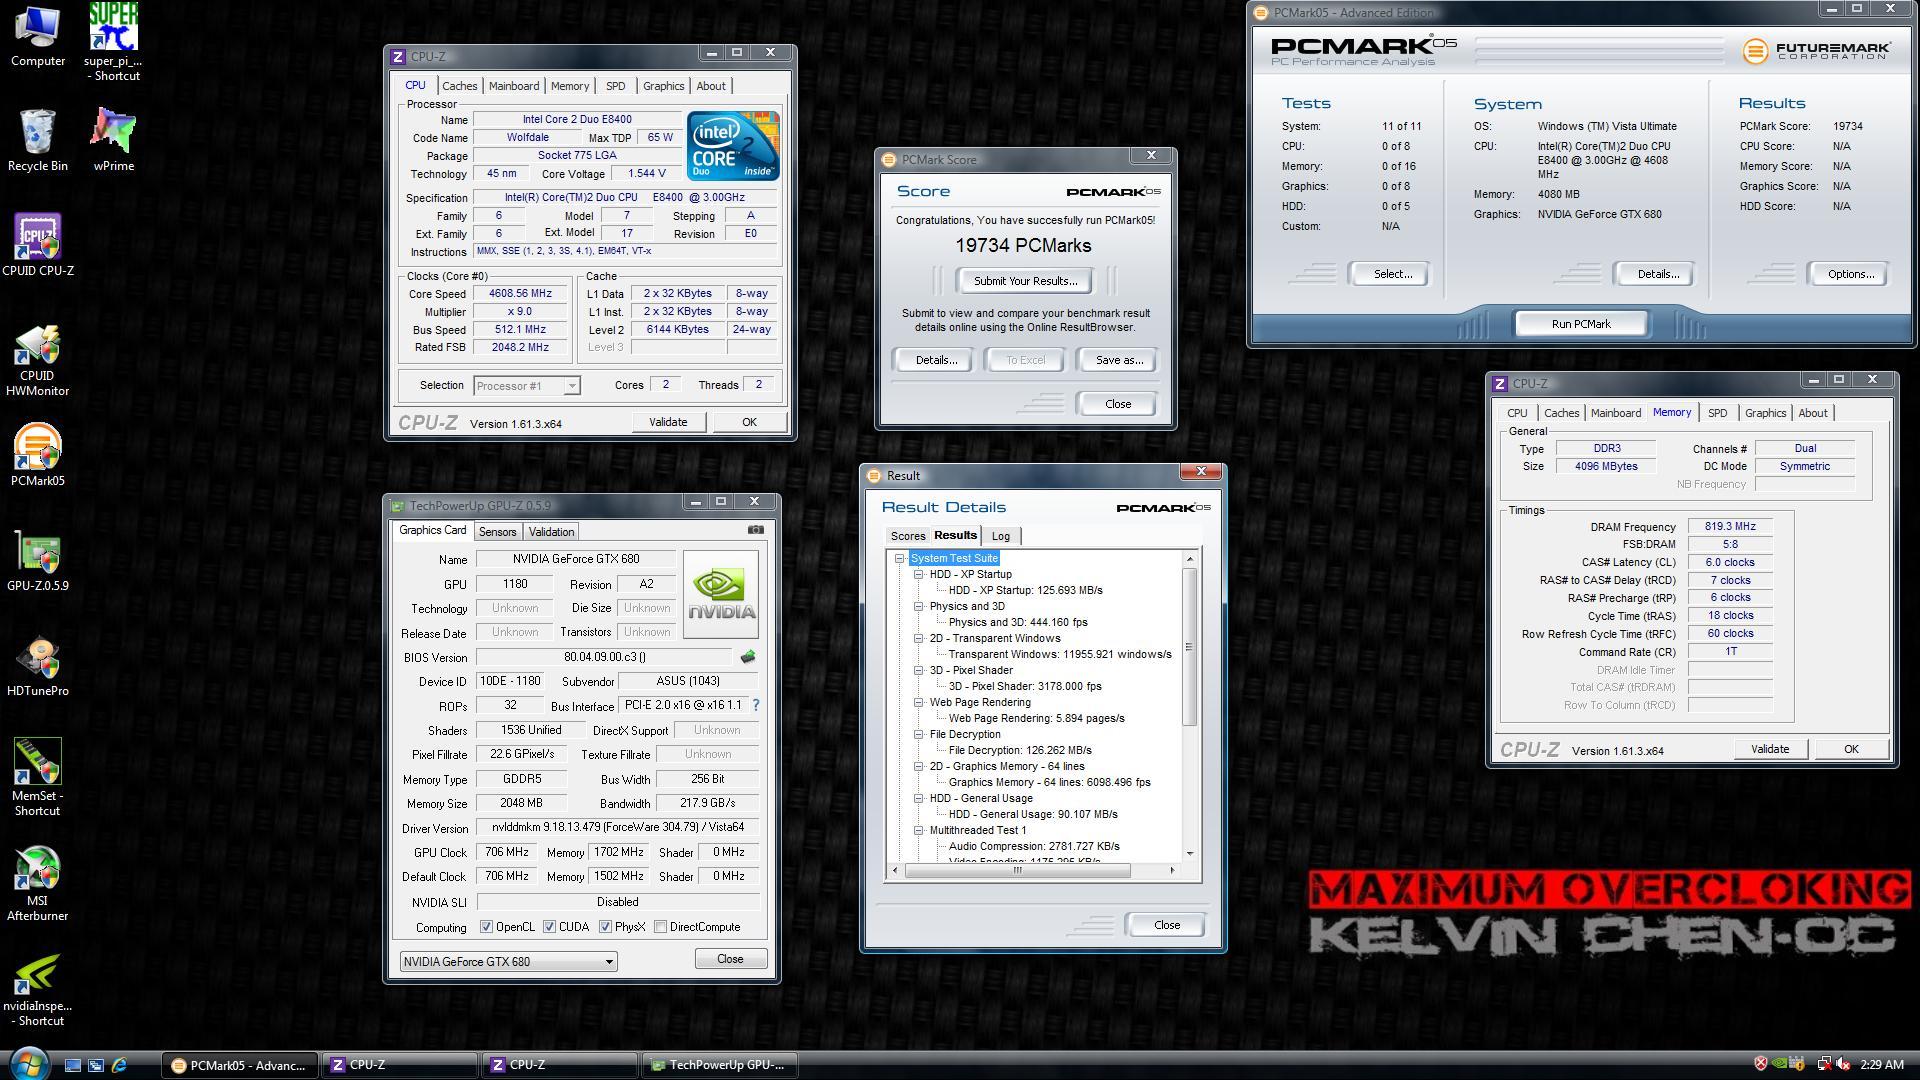This screenshot has width=1920, height=1080.
Task: Open the Processor #1 selection dropdown
Action: pos(526,386)
